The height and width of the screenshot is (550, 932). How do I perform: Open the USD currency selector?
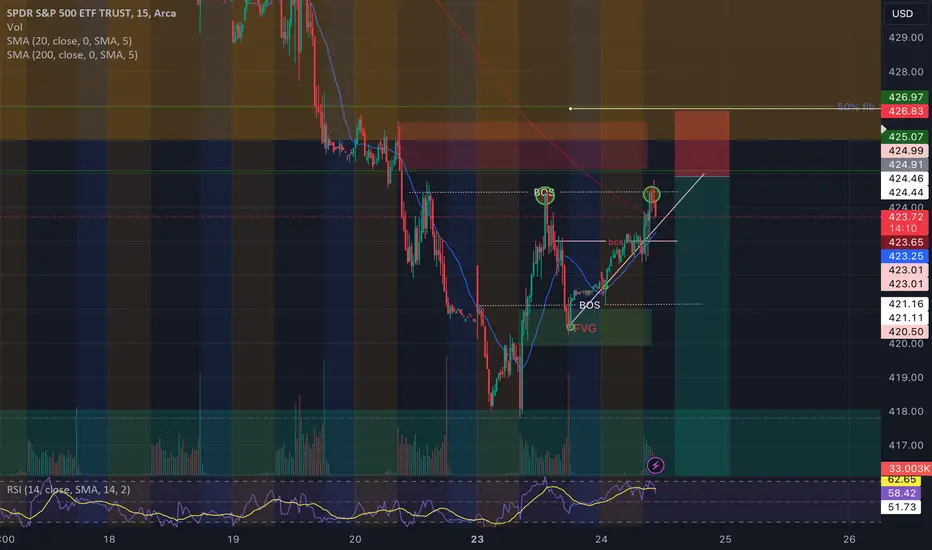(x=902, y=13)
